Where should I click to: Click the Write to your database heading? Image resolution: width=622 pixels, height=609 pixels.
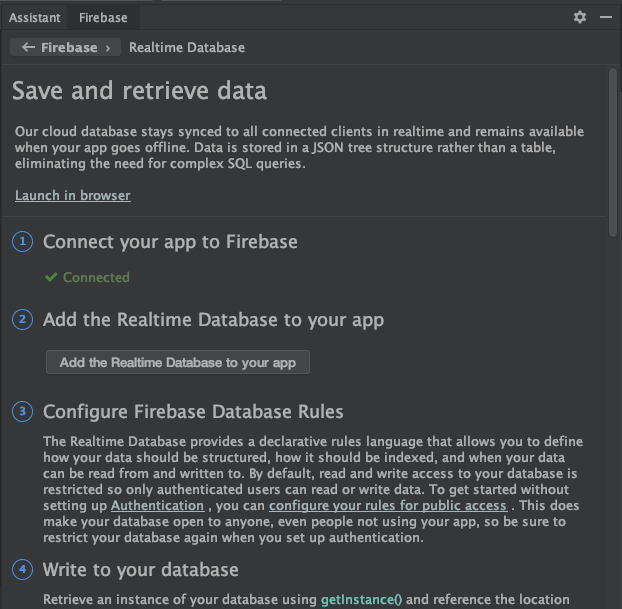[140, 570]
